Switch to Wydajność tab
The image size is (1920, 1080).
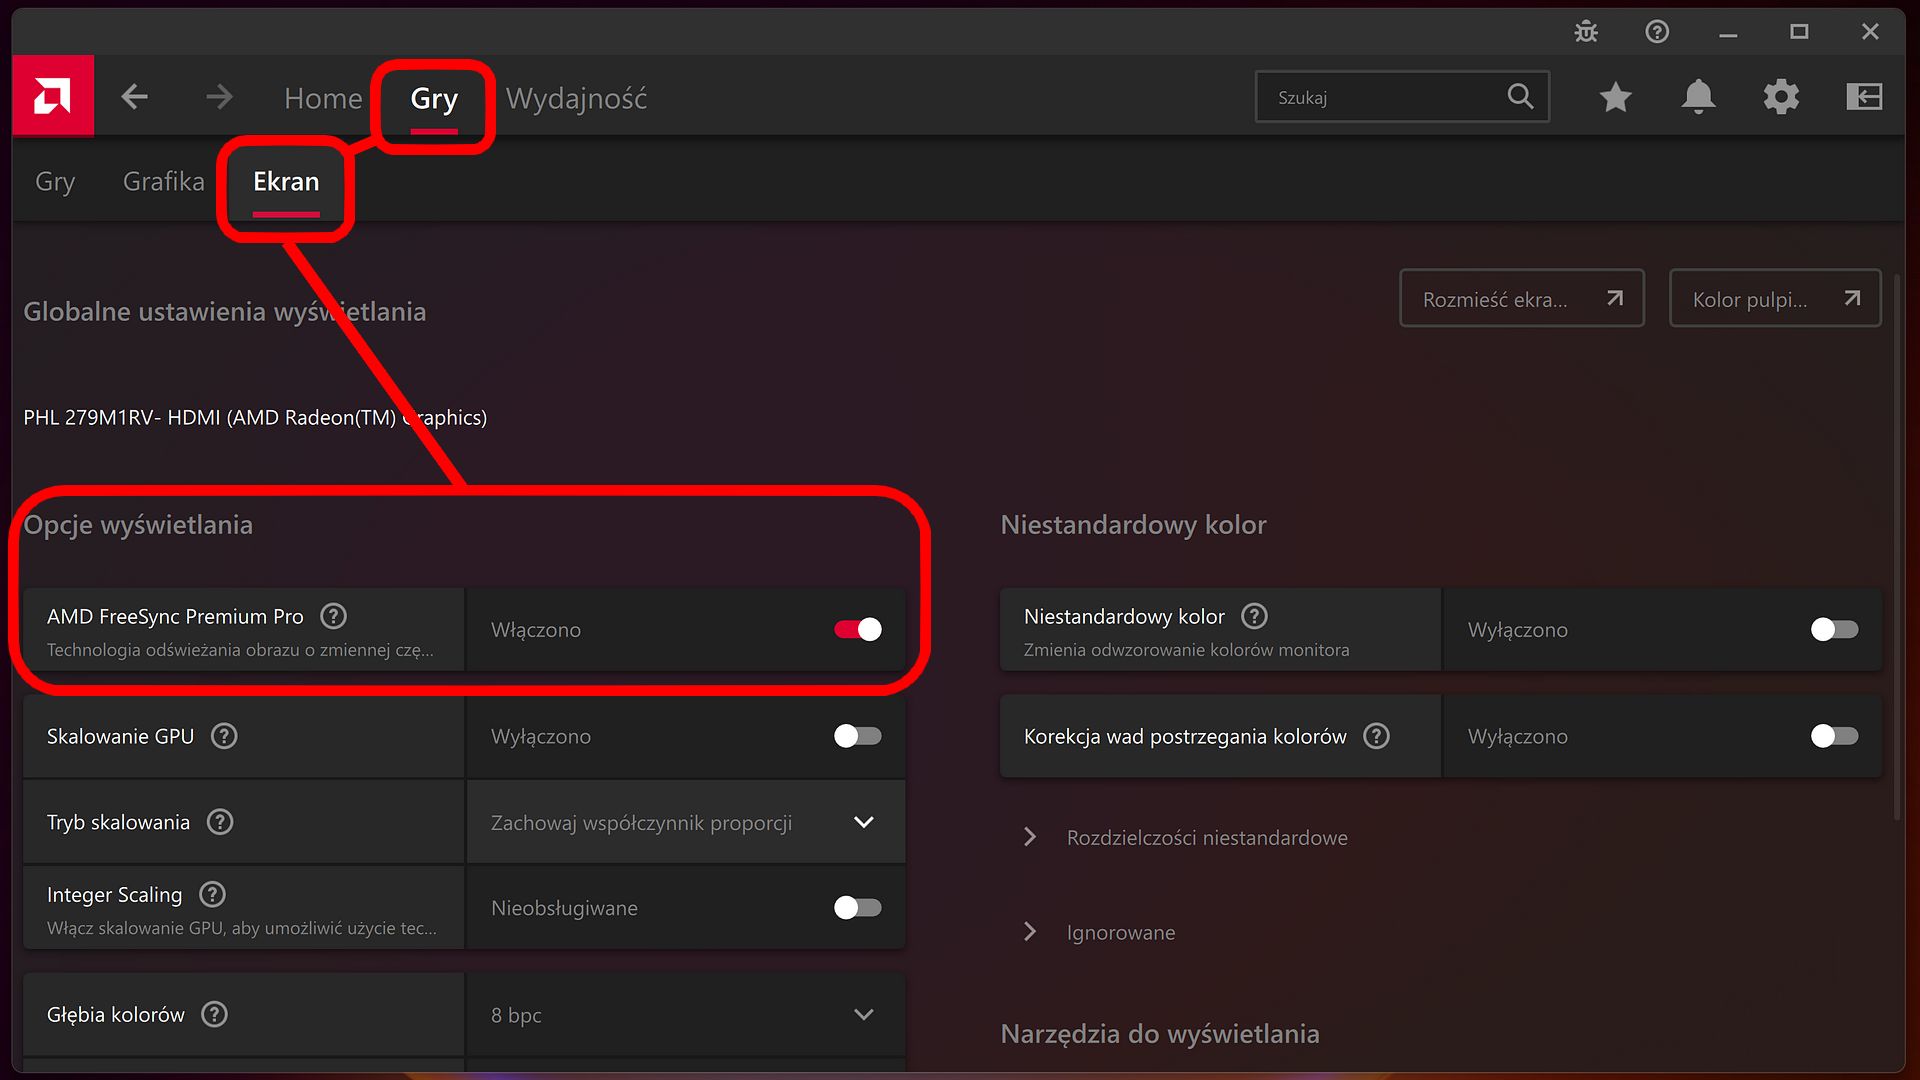click(576, 98)
